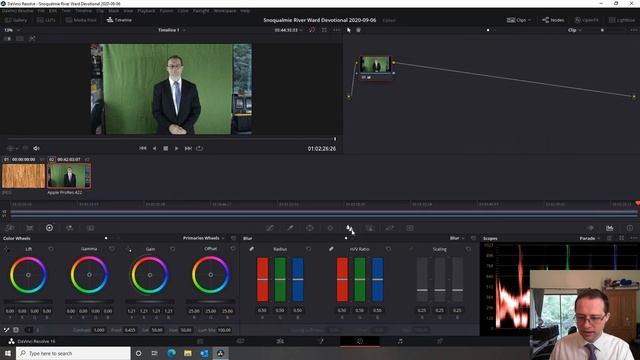
Task: Show the Scopes panel icon
Action: [610, 228]
